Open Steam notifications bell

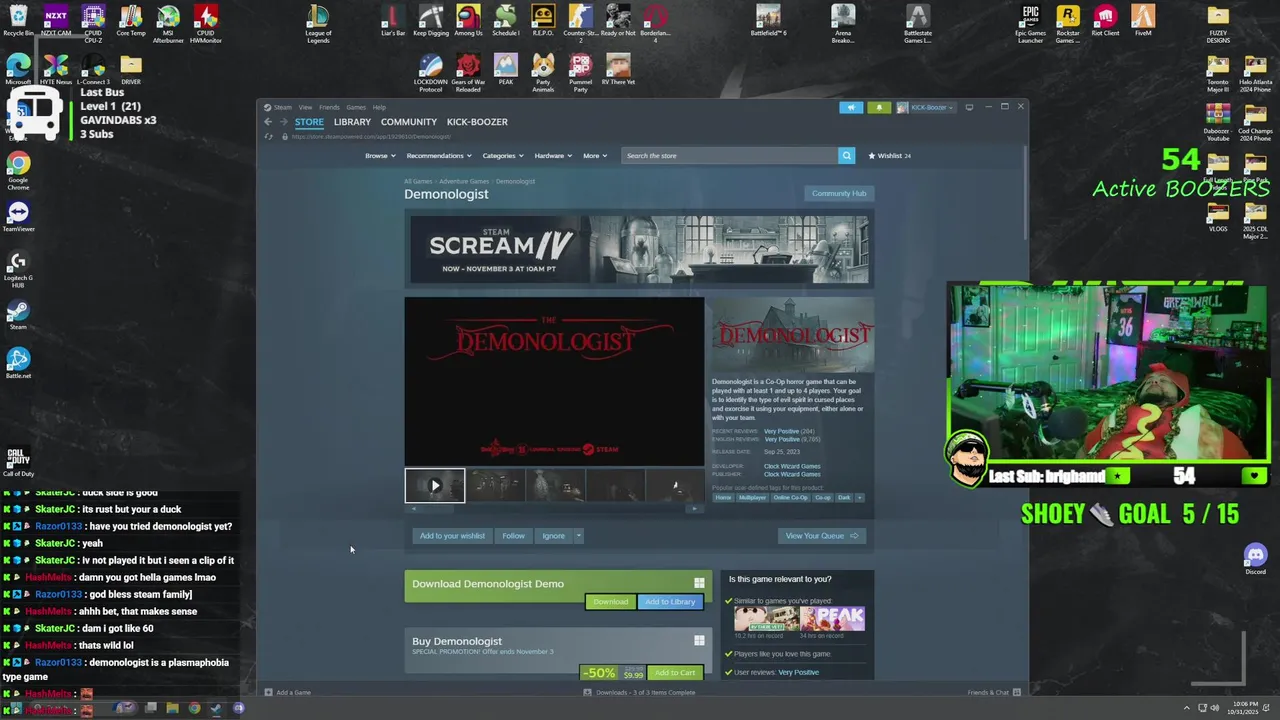pyautogui.click(x=879, y=107)
